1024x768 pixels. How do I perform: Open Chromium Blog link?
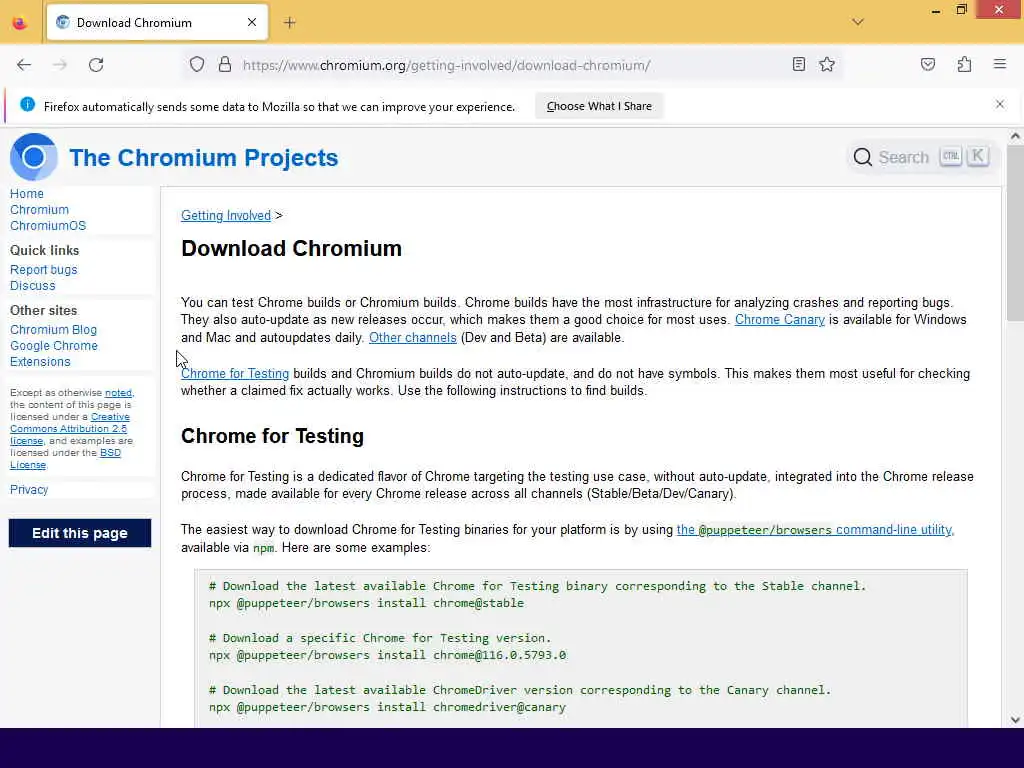[53, 330]
